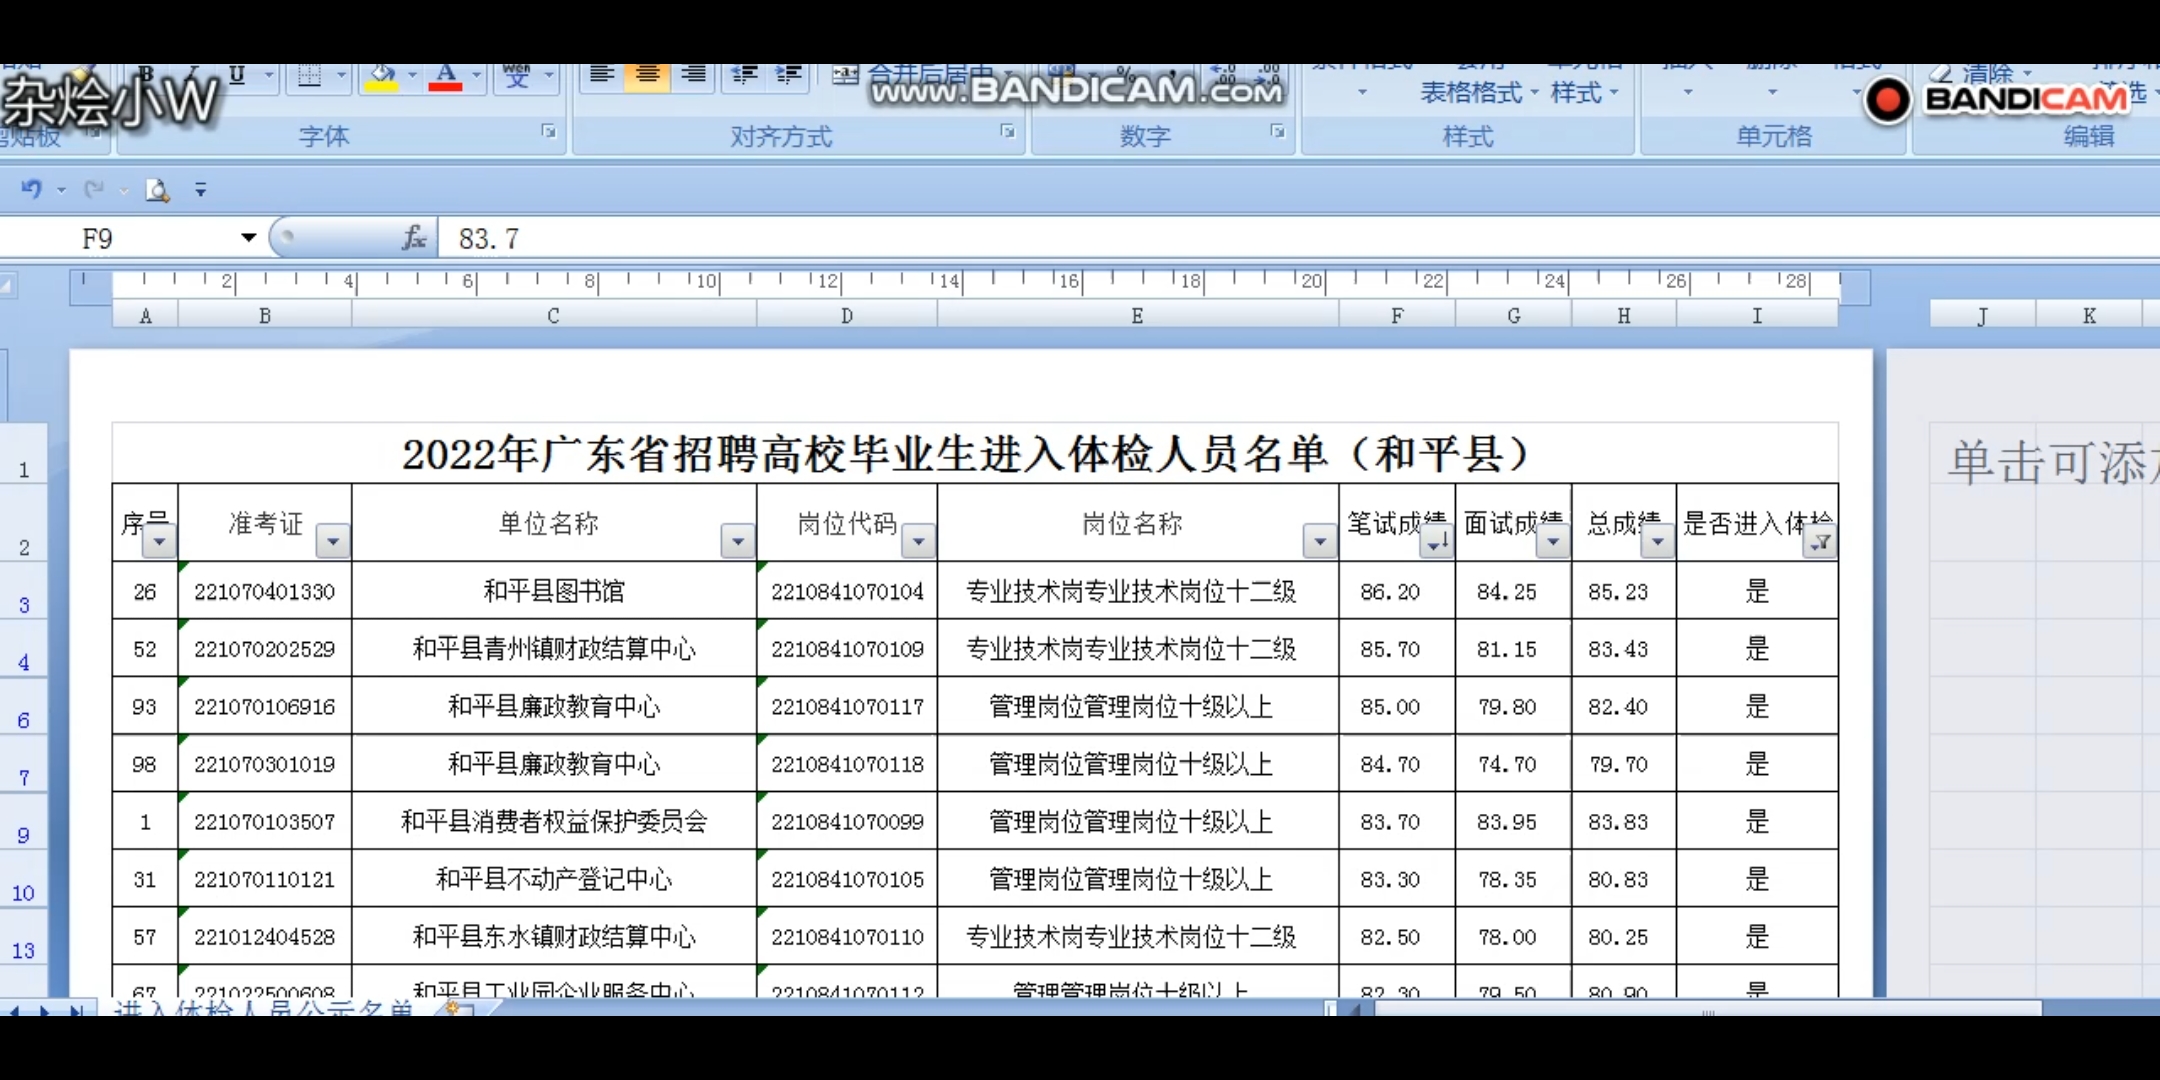2160x1080 pixels.
Task: Click the print preview magnifier icon
Action: coord(157,190)
